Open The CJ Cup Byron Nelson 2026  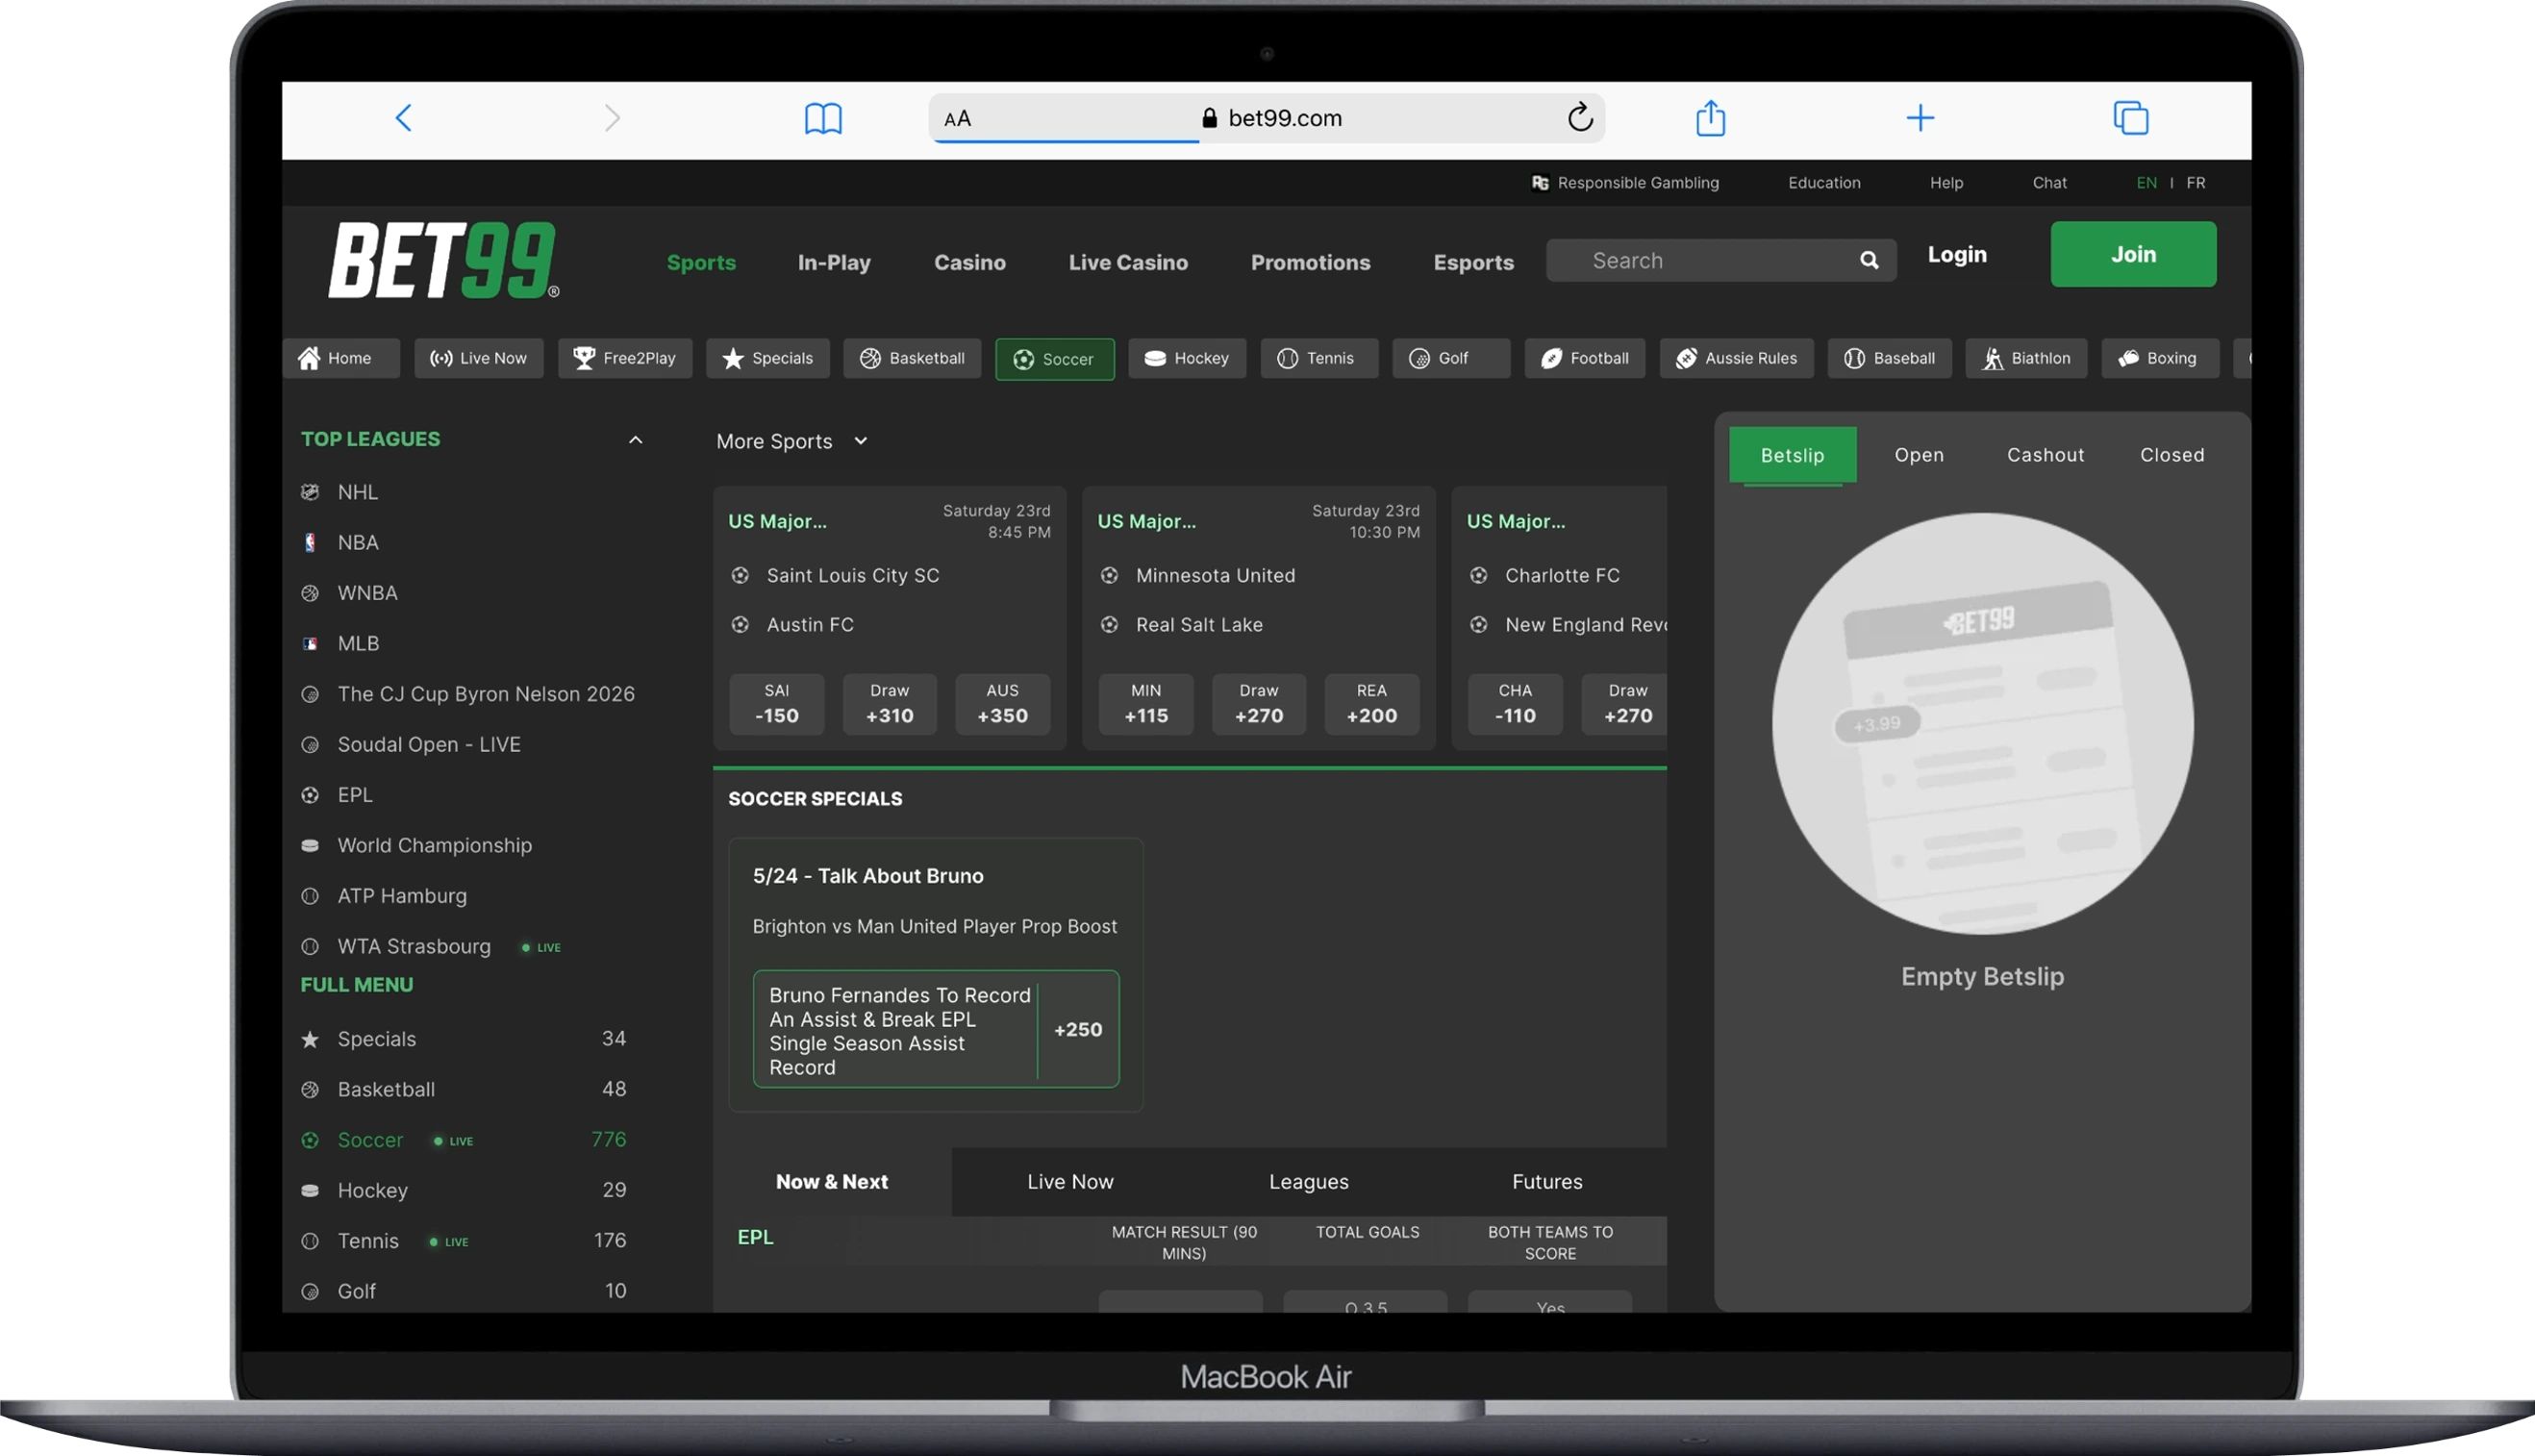tap(486, 694)
